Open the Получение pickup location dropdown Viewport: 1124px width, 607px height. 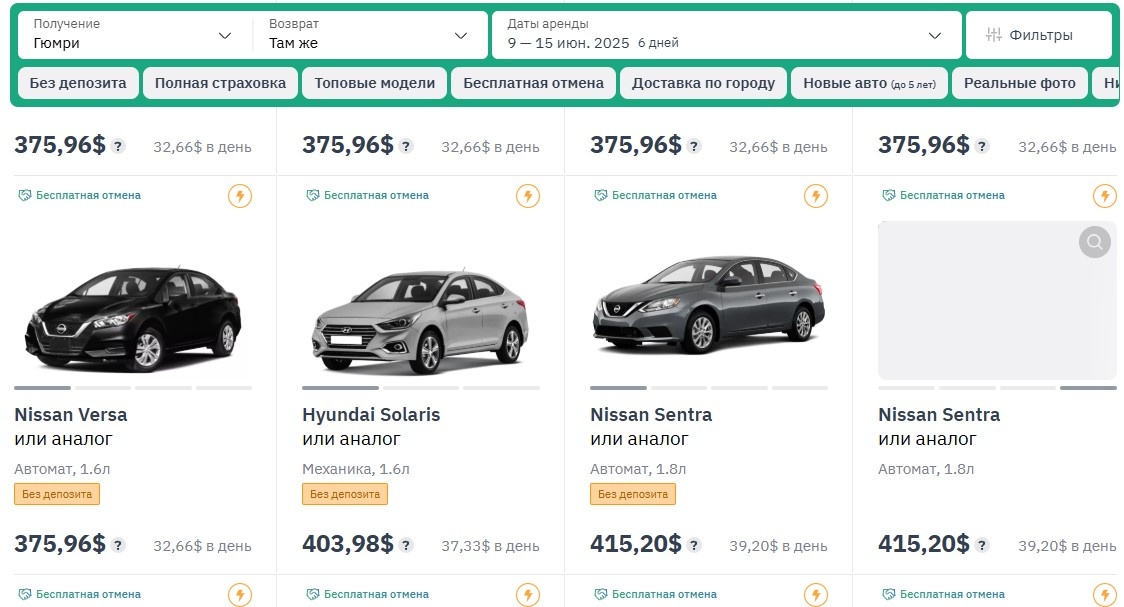[130, 33]
